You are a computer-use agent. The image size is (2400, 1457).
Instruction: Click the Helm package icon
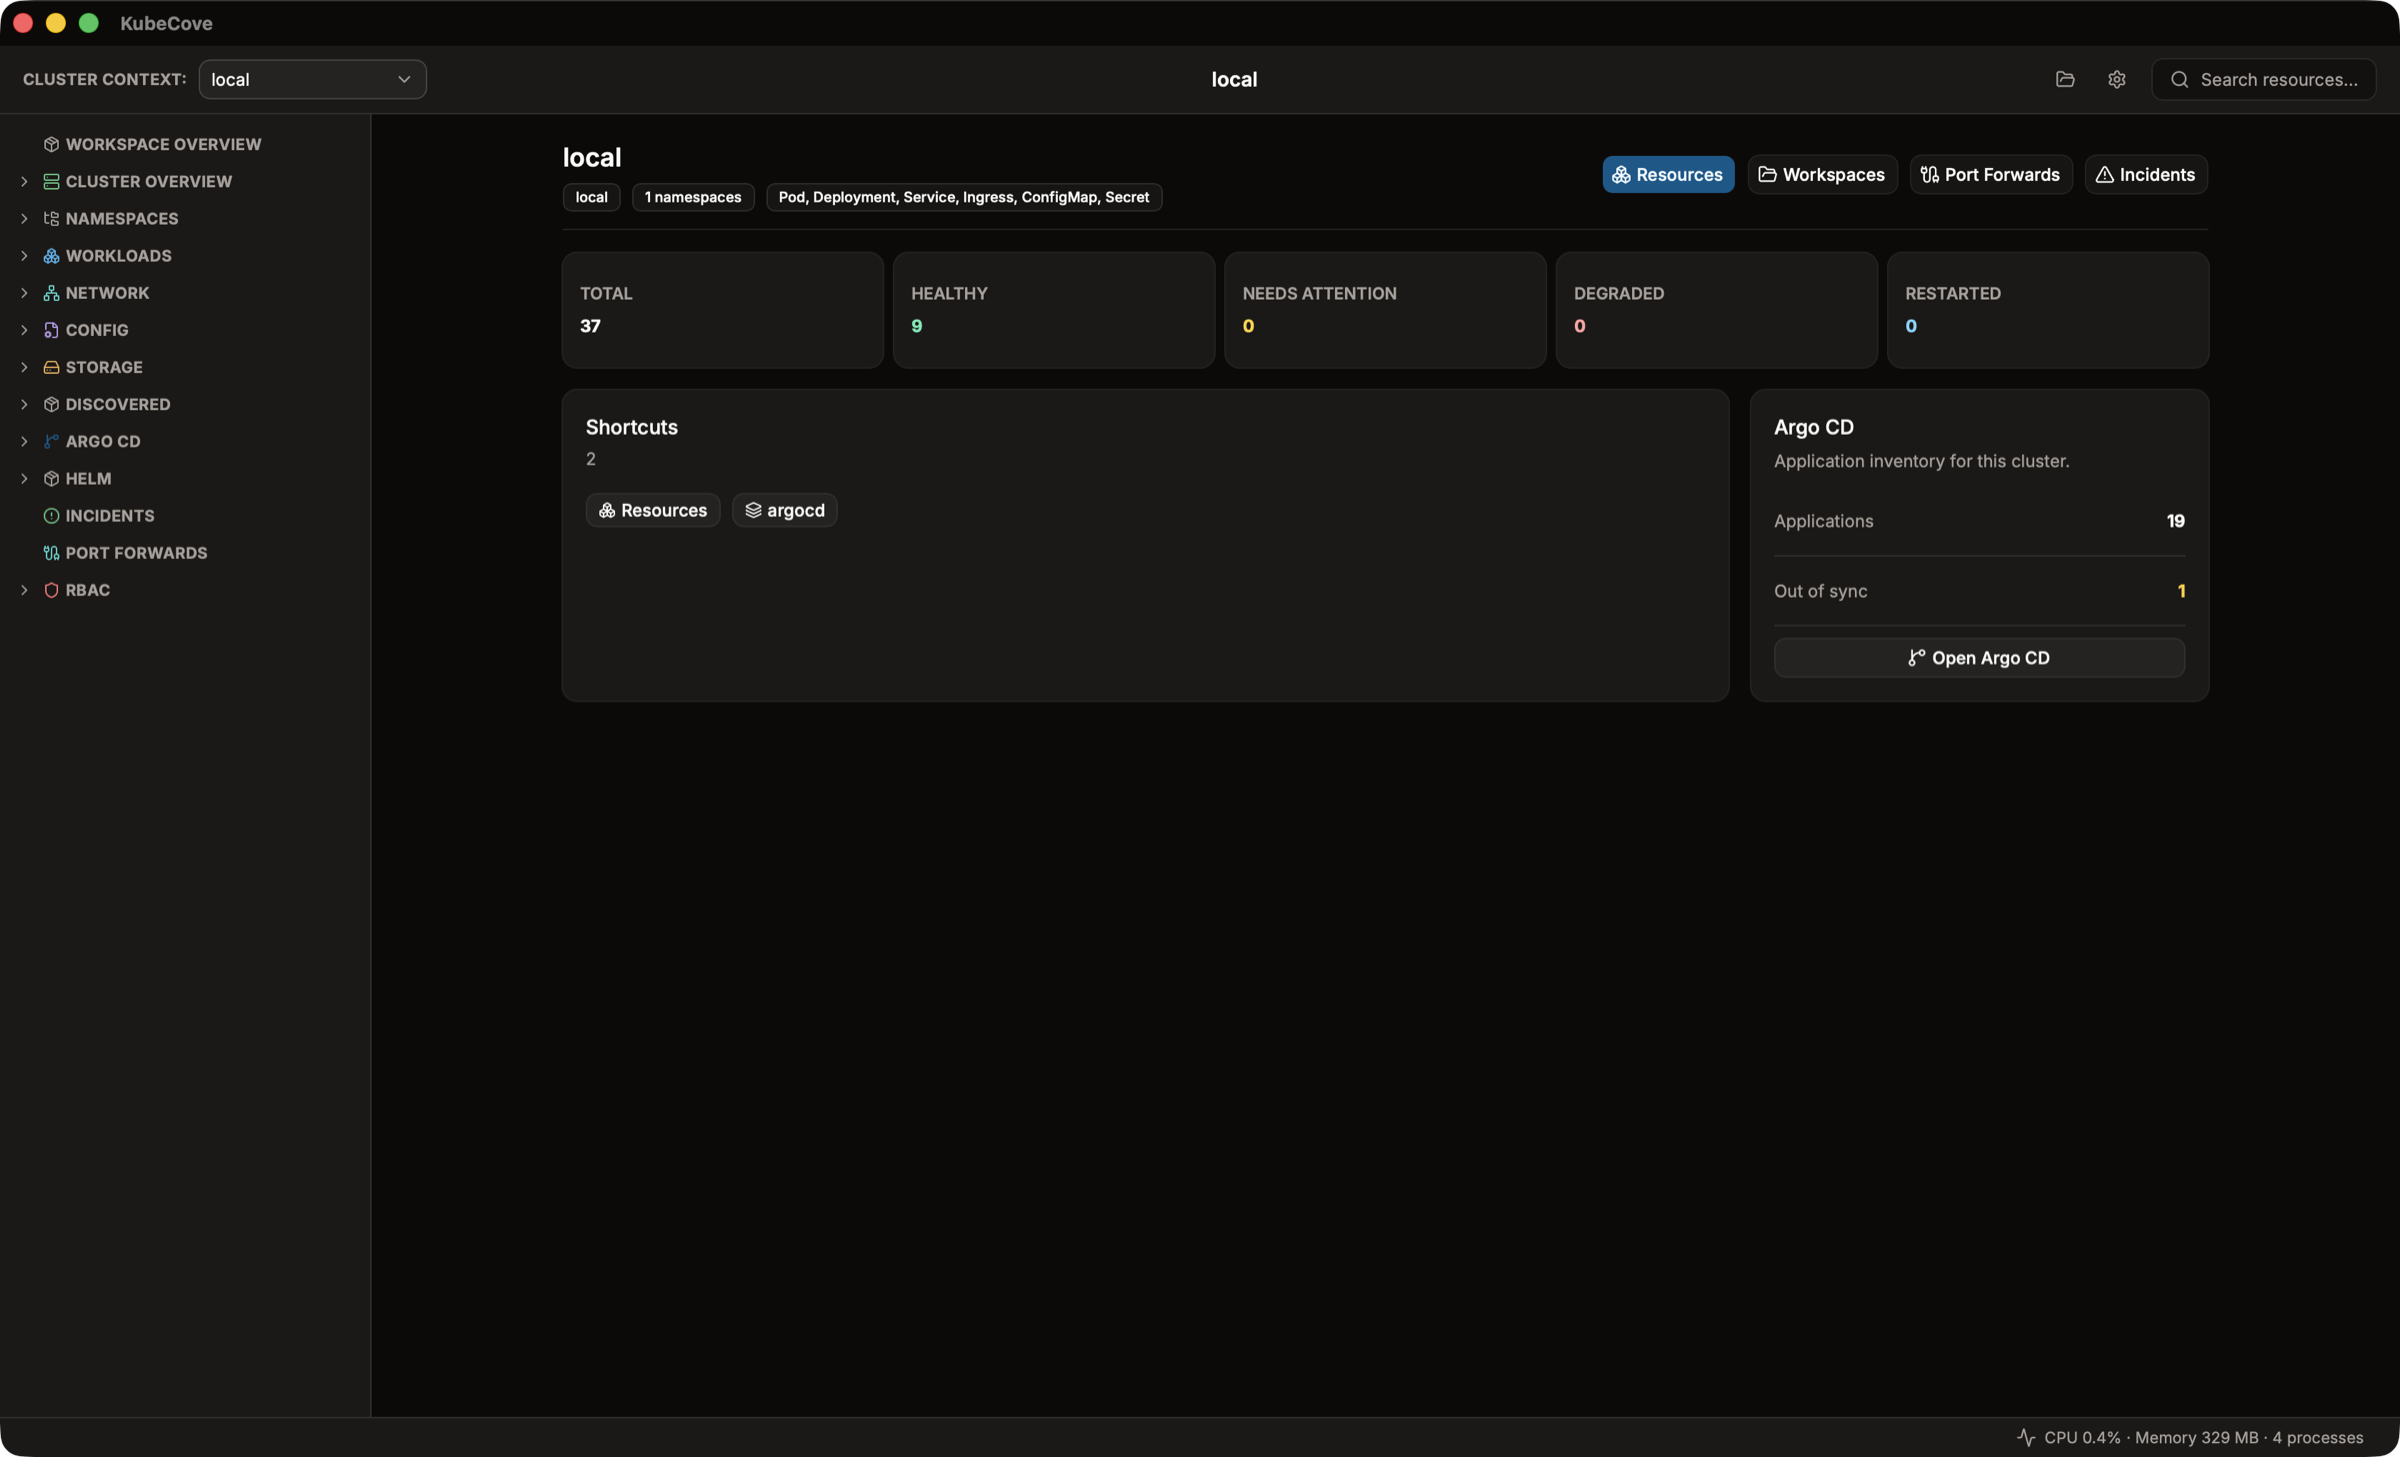pyautogui.click(x=51, y=478)
